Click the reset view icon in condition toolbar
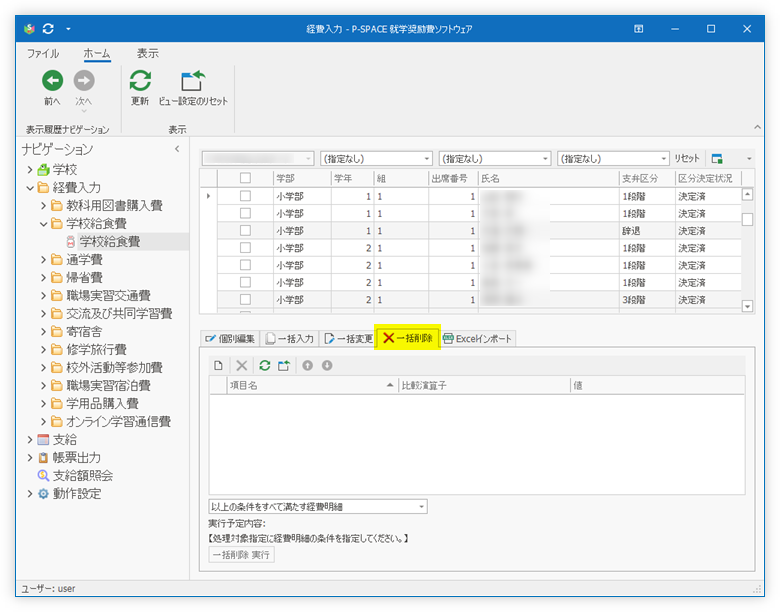Viewport: 780px width, 612px height. pos(284,366)
